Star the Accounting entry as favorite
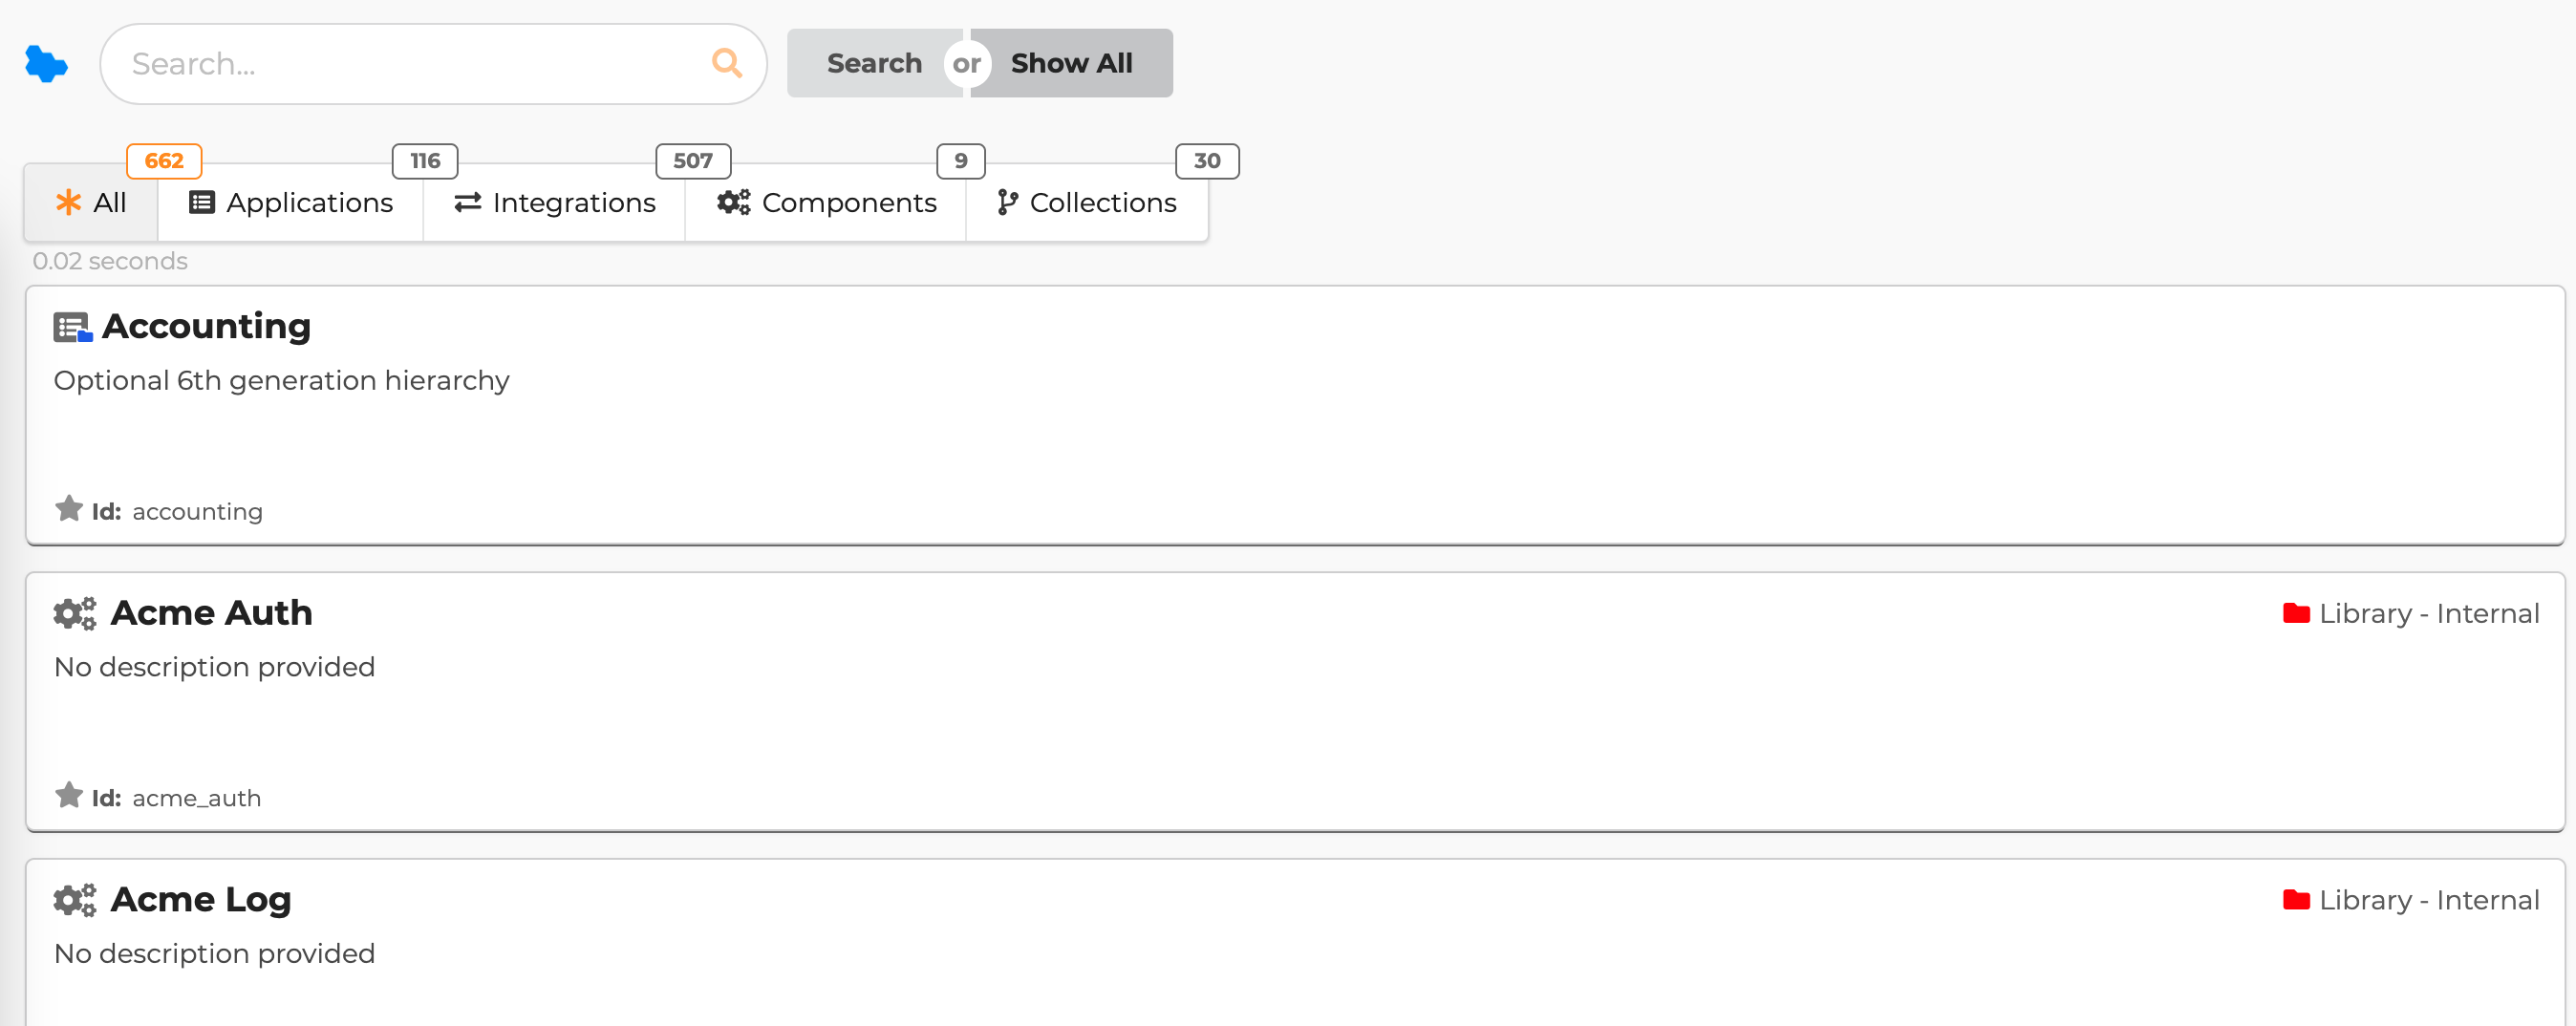2576x1026 pixels. pos(69,509)
